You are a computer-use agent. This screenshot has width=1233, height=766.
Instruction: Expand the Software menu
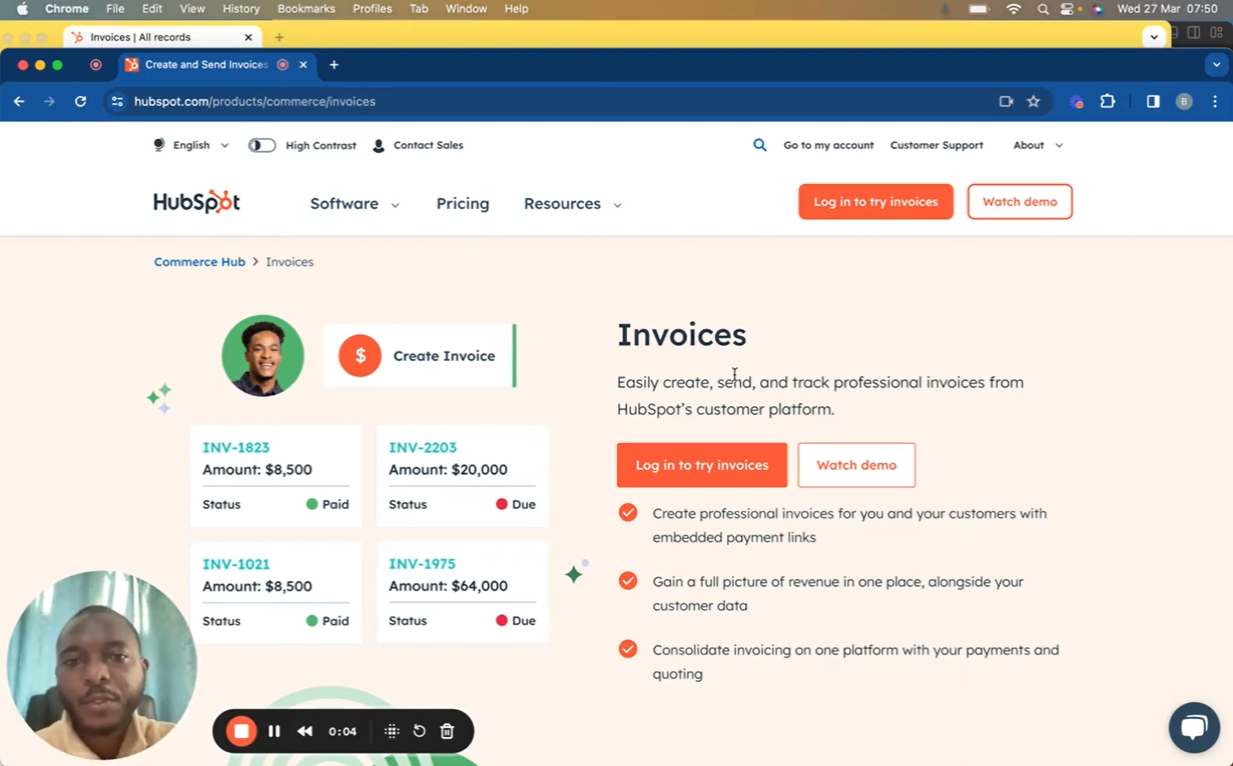(x=355, y=203)
